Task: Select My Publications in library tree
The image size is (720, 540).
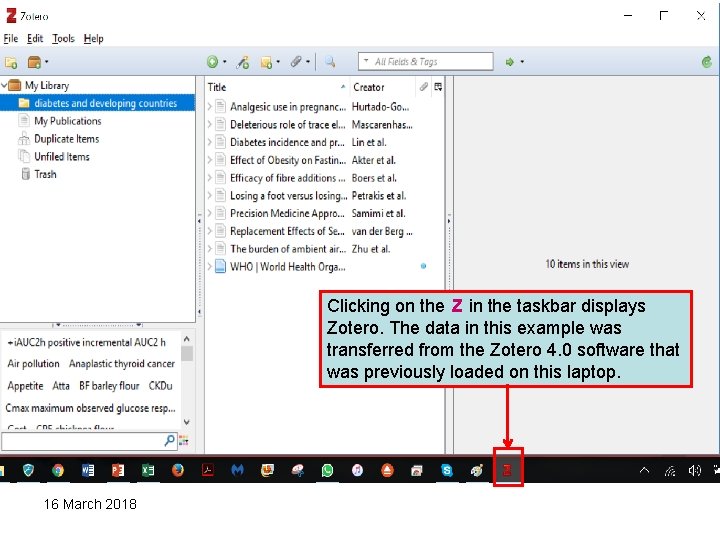Action: coord(68,121)
